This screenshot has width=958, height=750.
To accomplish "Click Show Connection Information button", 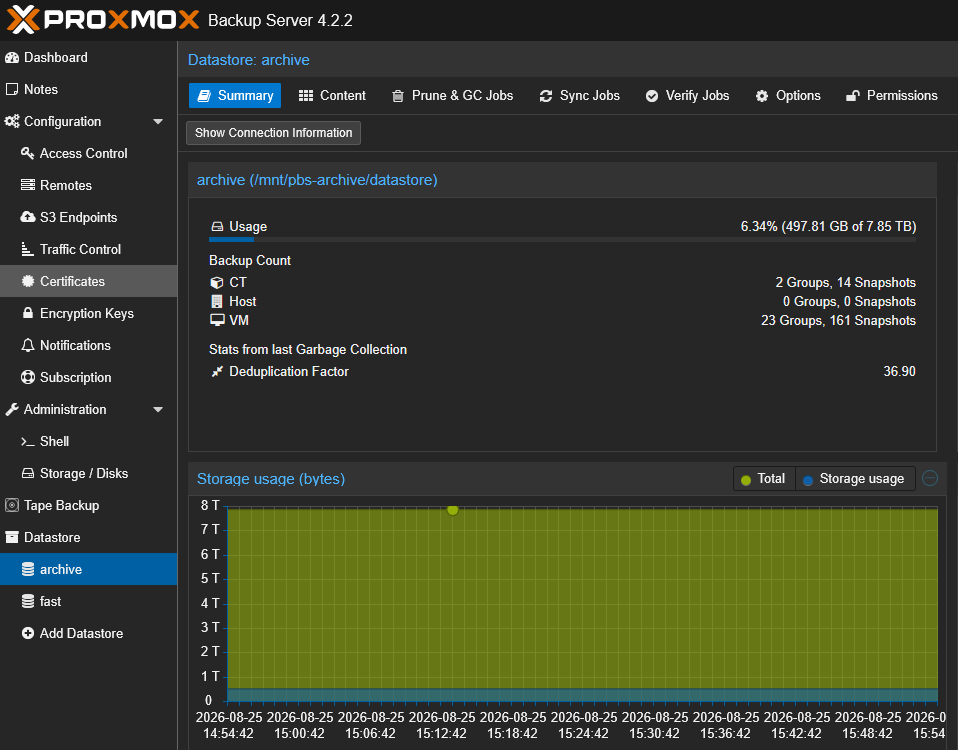I will (273, 133).
